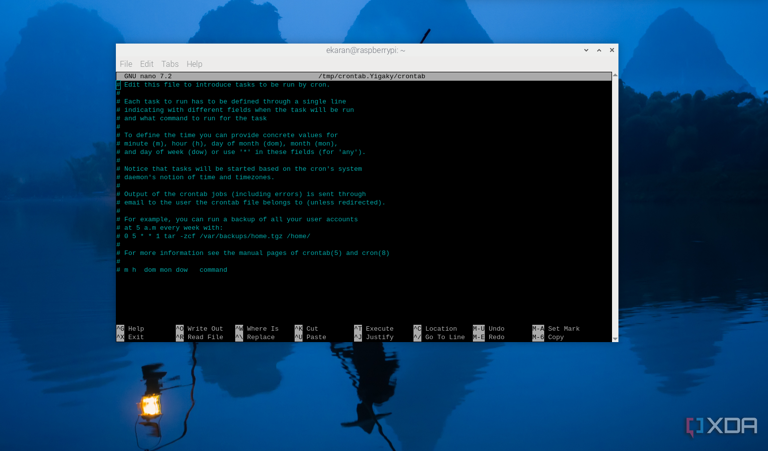
Task: Open the Tabs menu
Action: pos(170,64)
